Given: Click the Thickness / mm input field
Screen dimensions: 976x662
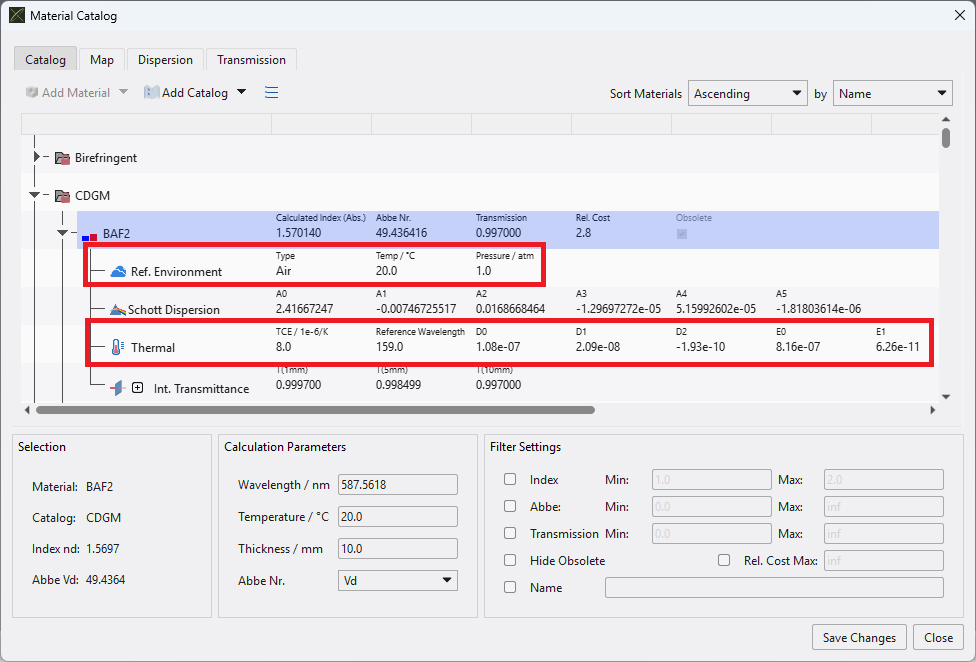Looking at the screenshot, I should click(x=398, y=549).
